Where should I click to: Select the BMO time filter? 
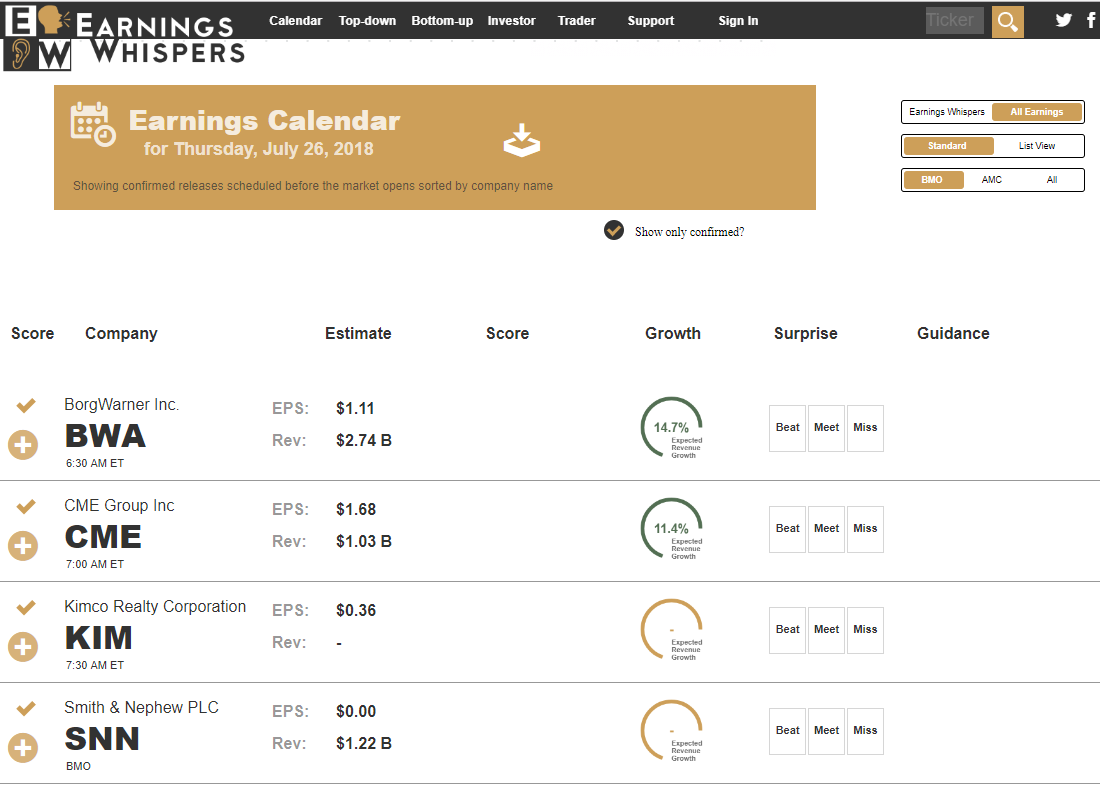coord(932,180)
